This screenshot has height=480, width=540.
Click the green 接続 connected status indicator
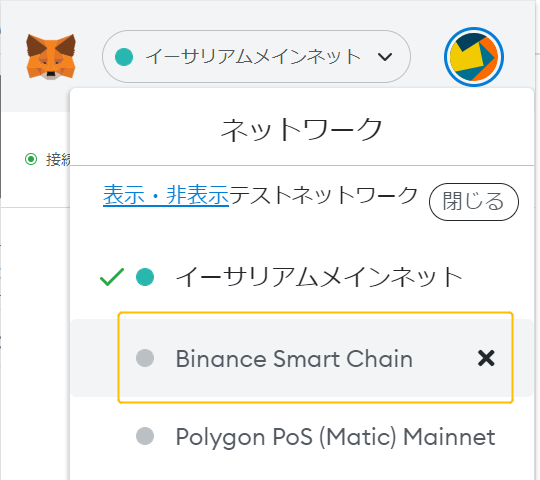31,159
